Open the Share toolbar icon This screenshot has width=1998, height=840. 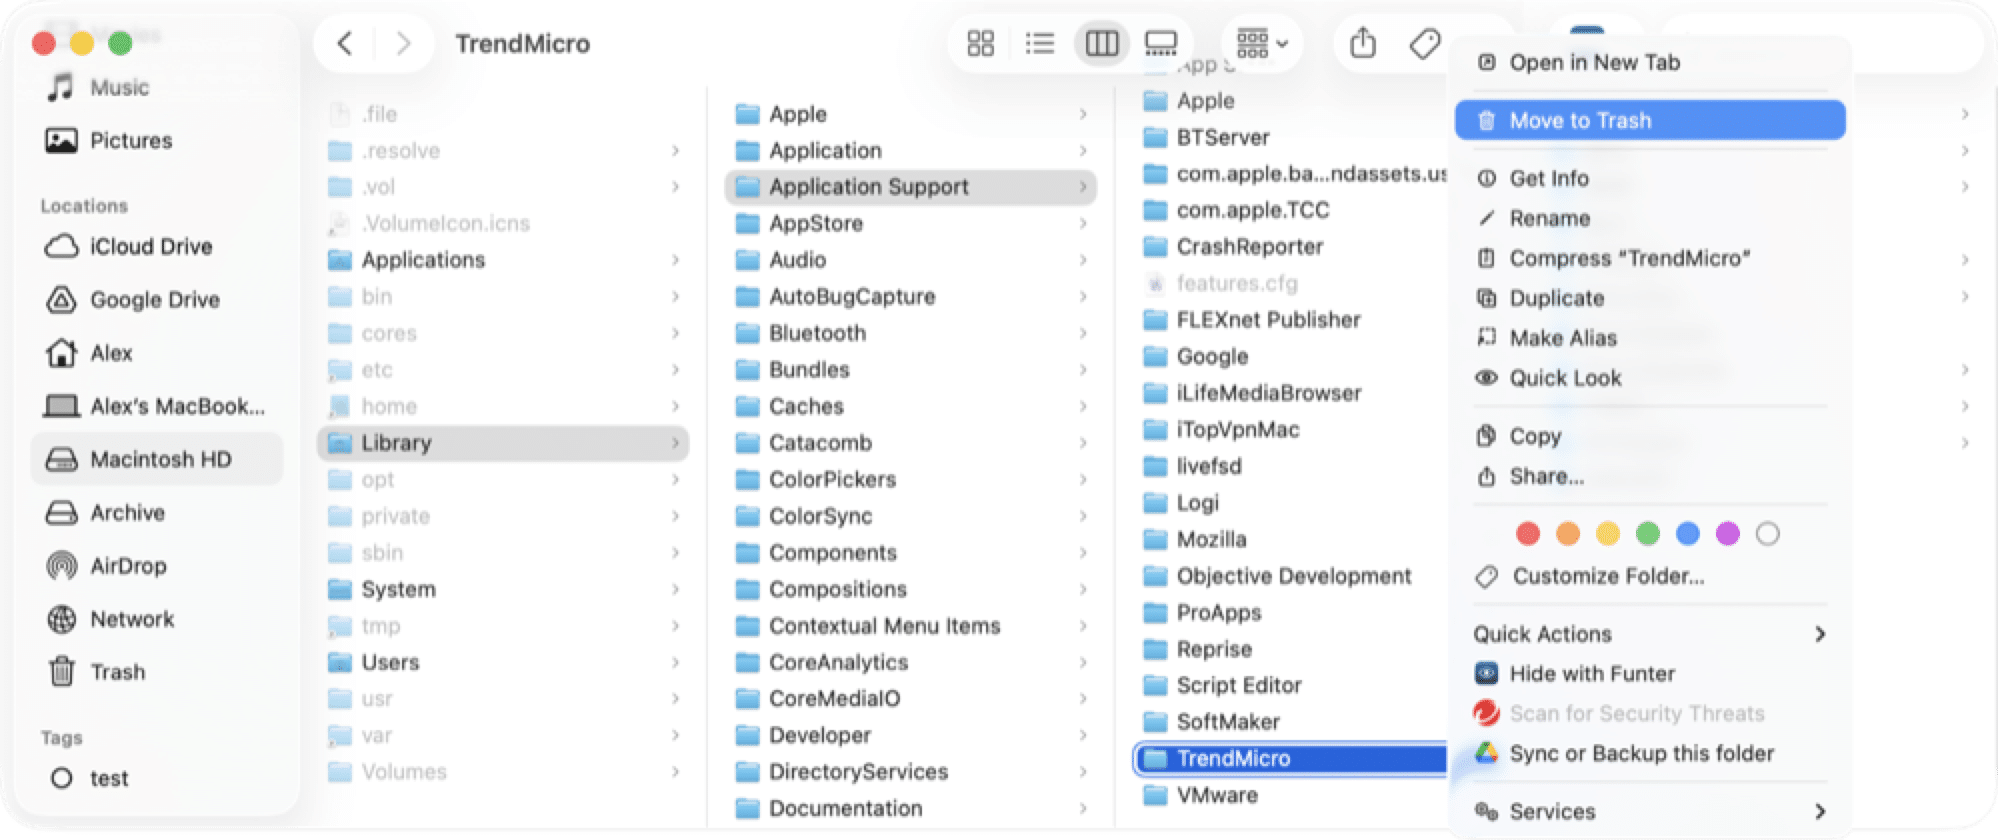coord(1363,44)
